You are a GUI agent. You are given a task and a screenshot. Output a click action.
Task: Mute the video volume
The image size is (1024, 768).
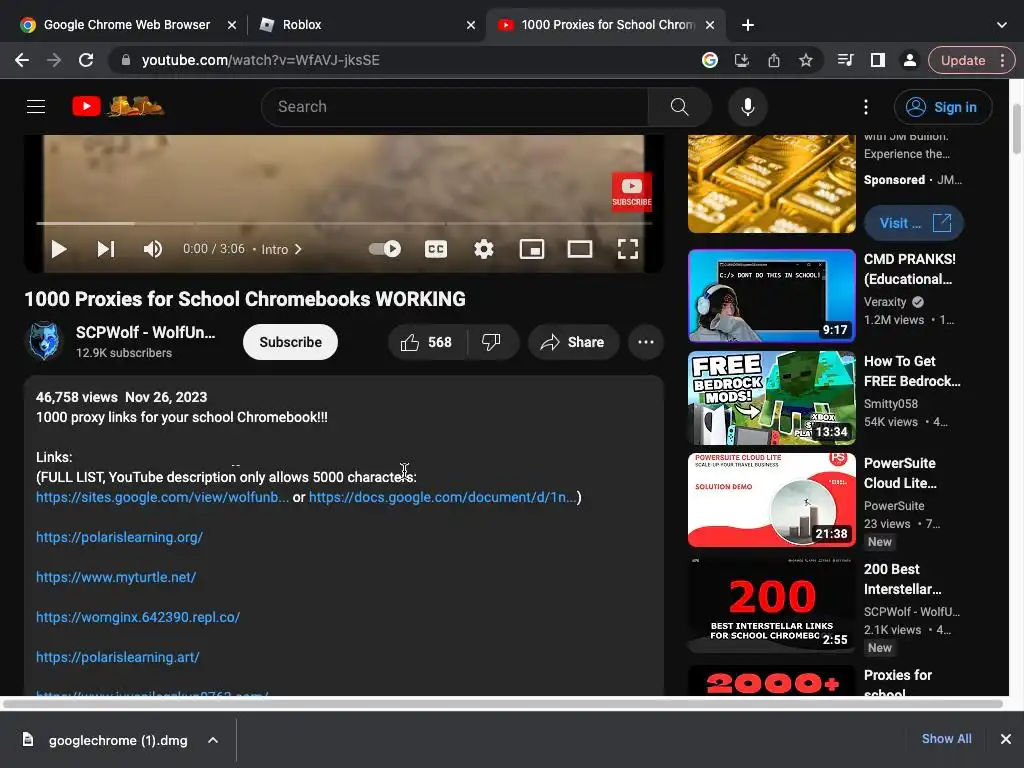tap(153, 249)
